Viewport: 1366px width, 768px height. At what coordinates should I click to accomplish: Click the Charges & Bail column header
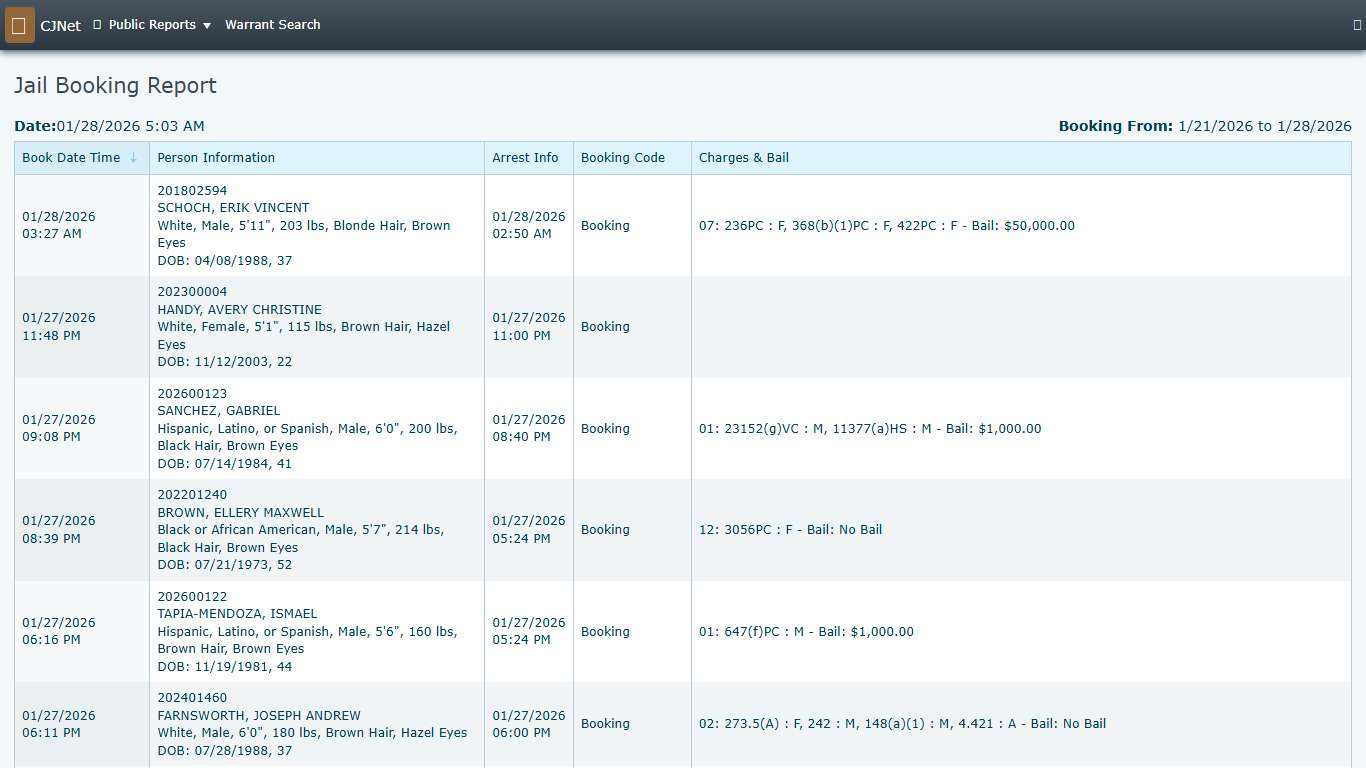[x=744, y=157]
